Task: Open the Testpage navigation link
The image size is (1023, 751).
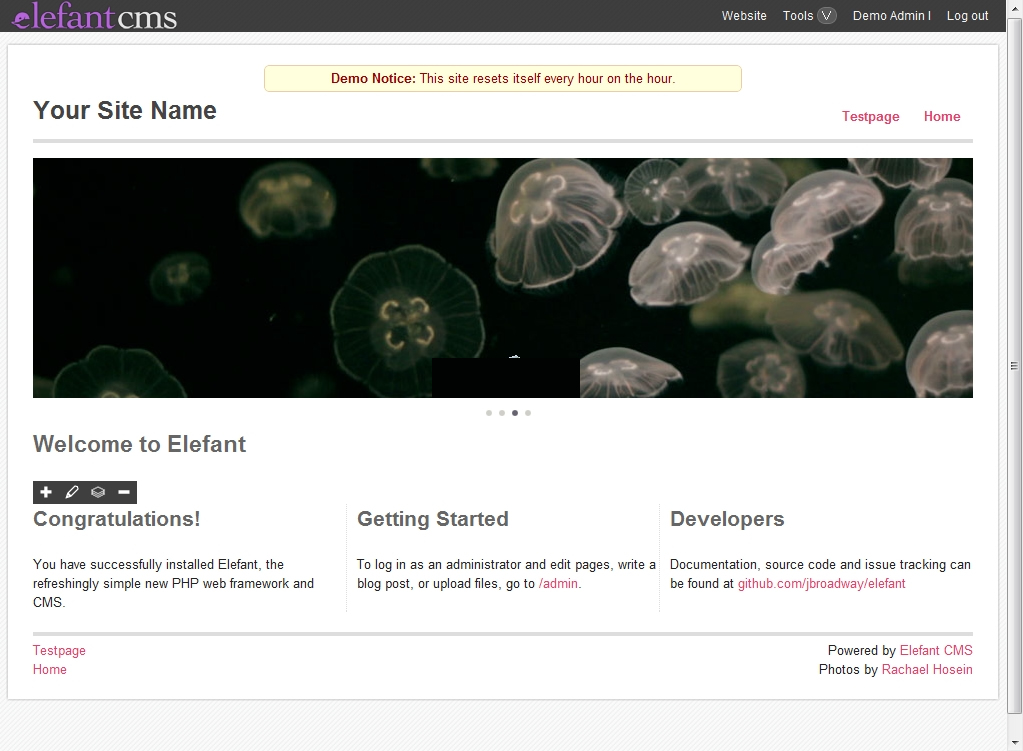Action: pyautogui.click(x=869, y=116)
